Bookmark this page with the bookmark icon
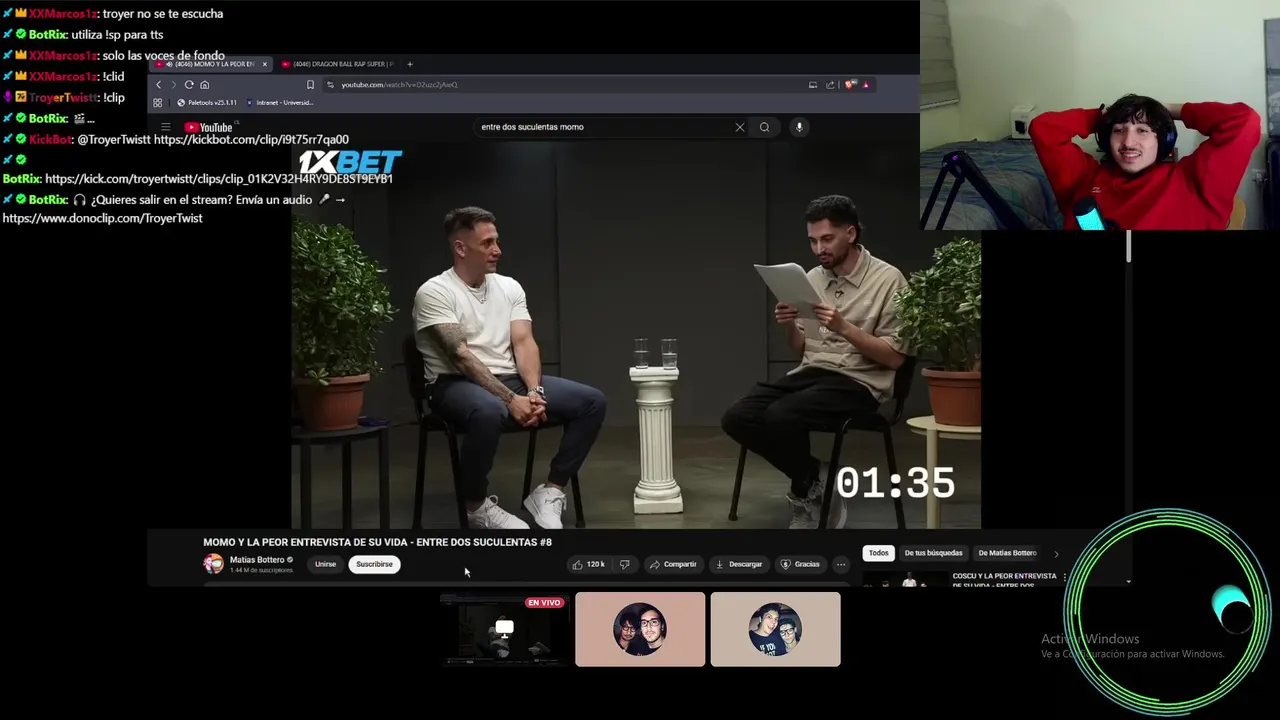This screenshot has height=720, width=1280. [x=310, y=85]
